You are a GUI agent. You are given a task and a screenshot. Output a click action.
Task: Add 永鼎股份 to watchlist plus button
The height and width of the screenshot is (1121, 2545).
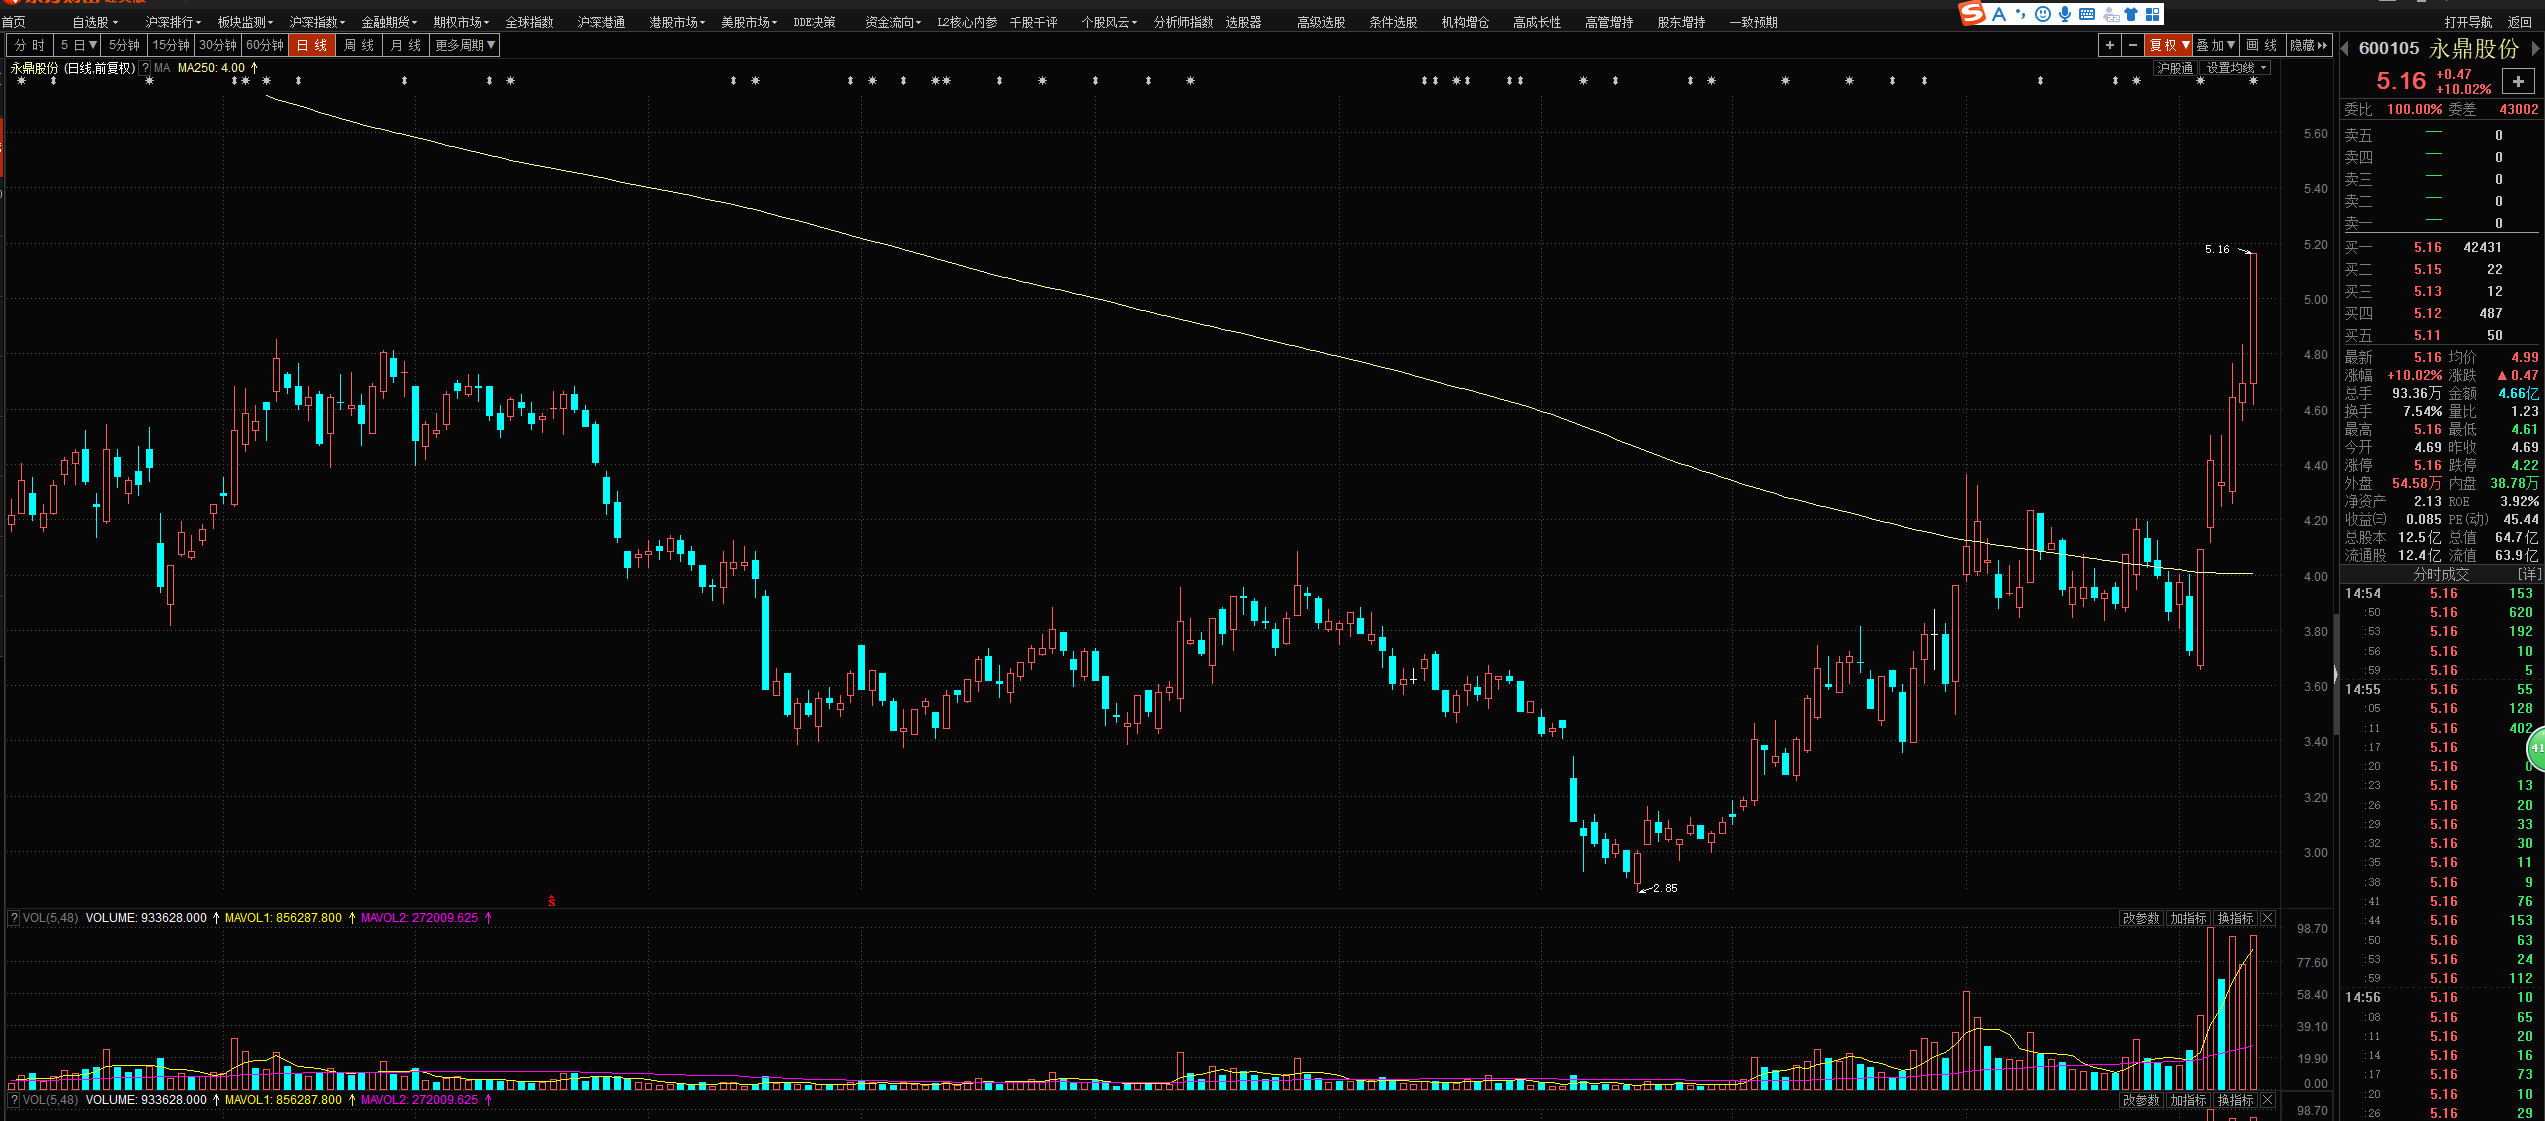coord(2518,81)
